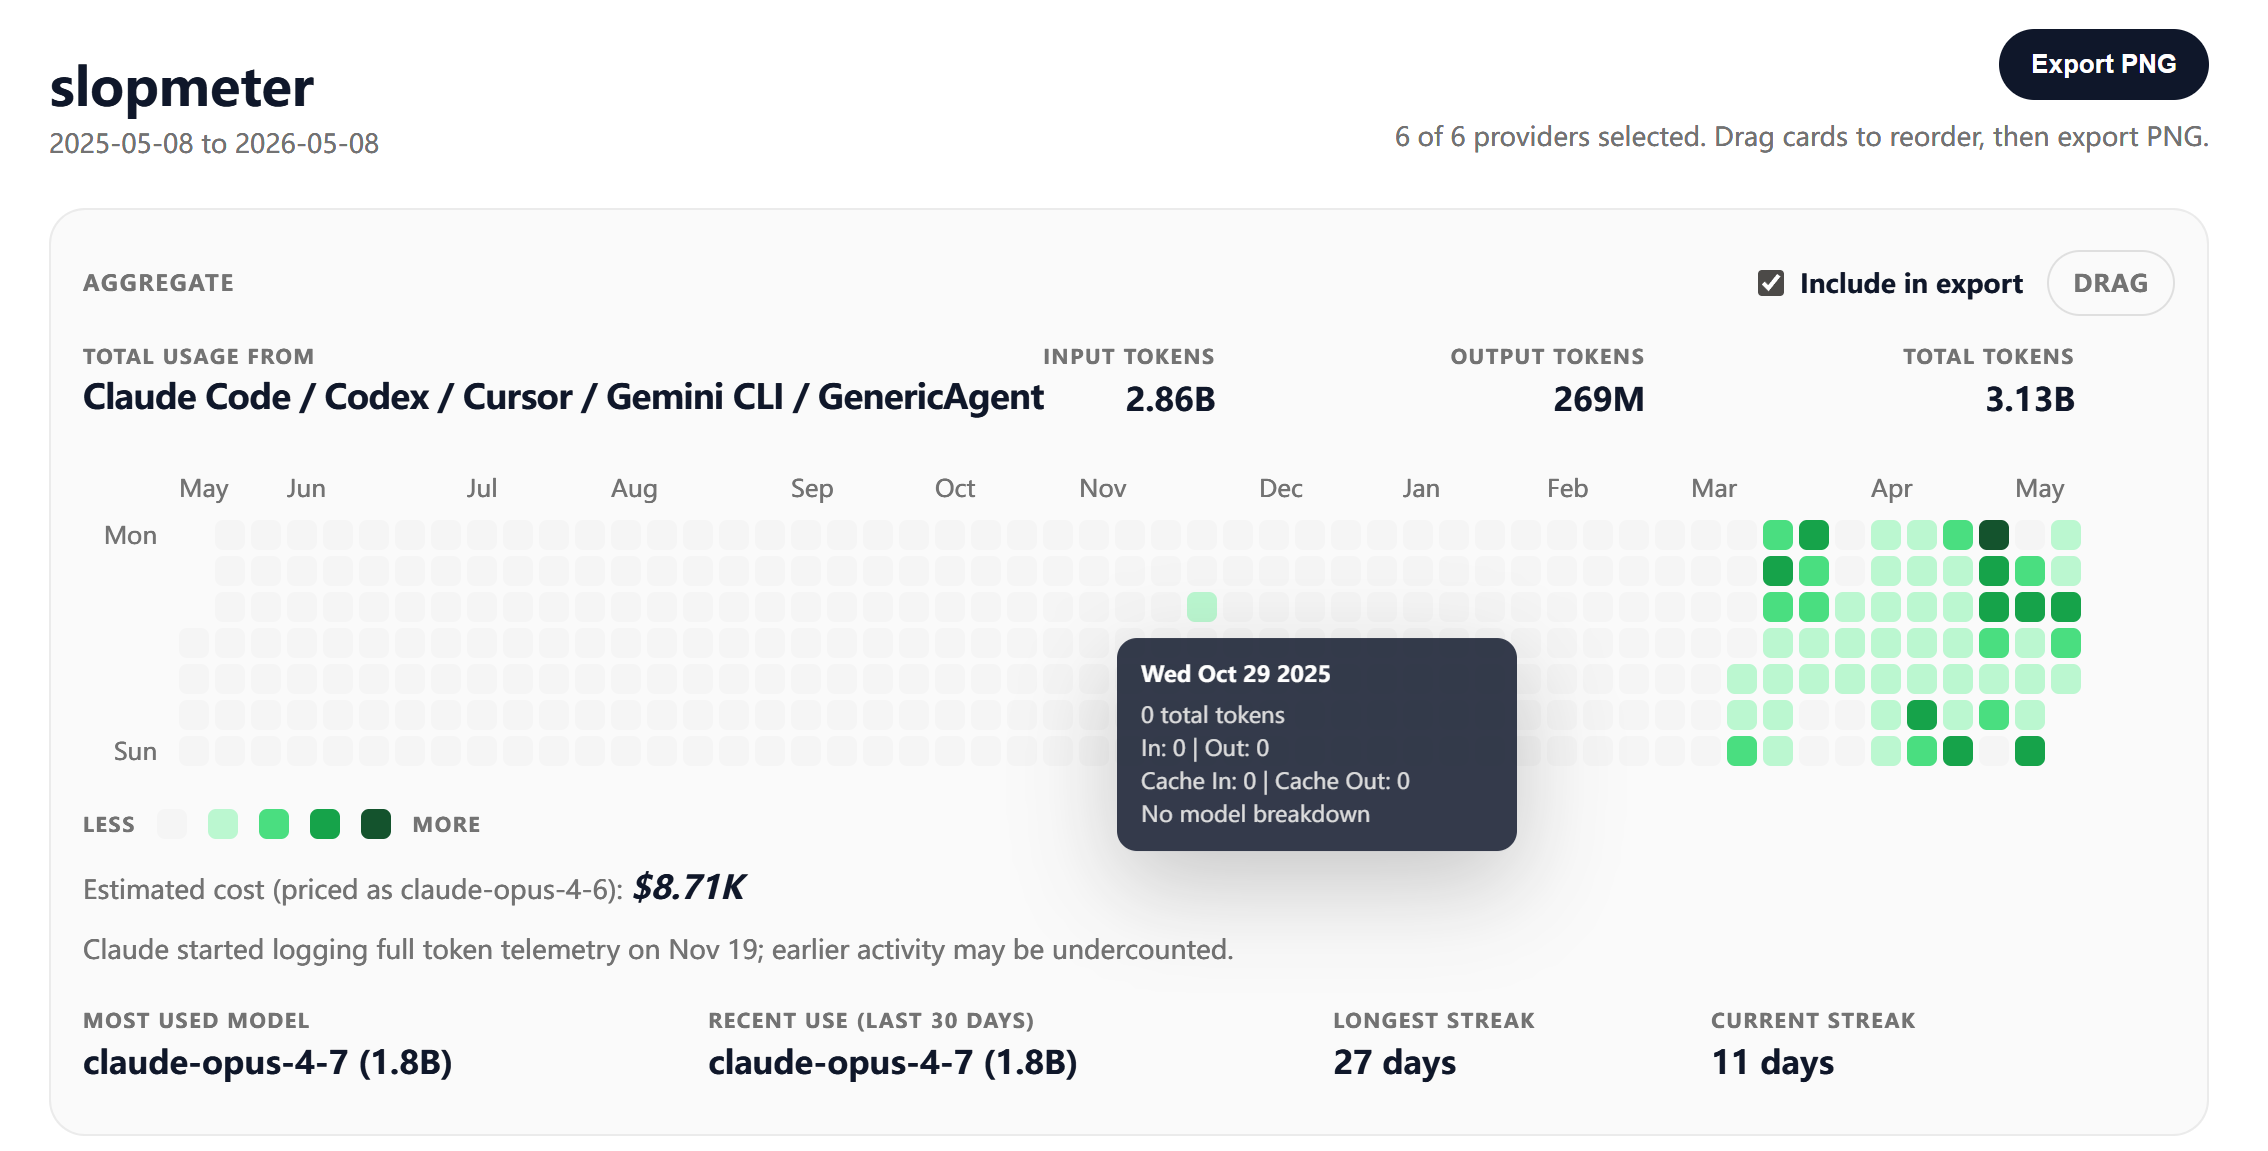The image size is (2268, 1151).
Task: Click the Feb month label on the heatmap
Action: [1568, 488]
